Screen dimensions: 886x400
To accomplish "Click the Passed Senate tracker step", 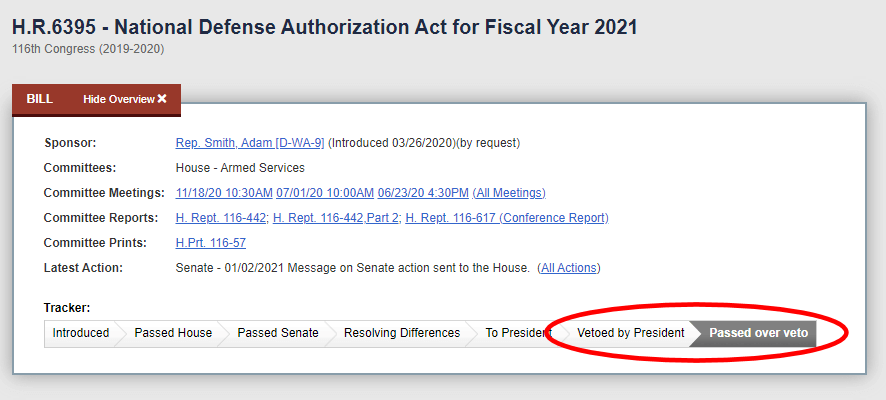I will click(278, 333).
